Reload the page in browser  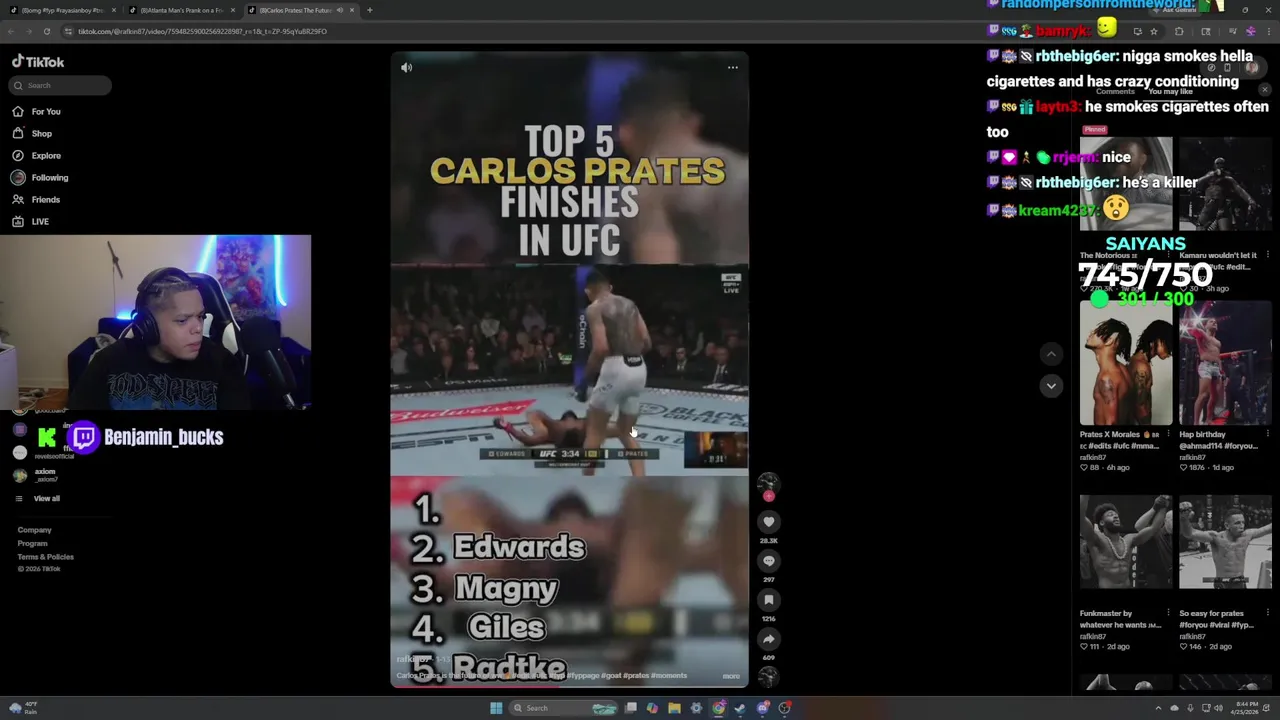click(x=46, y=31)
